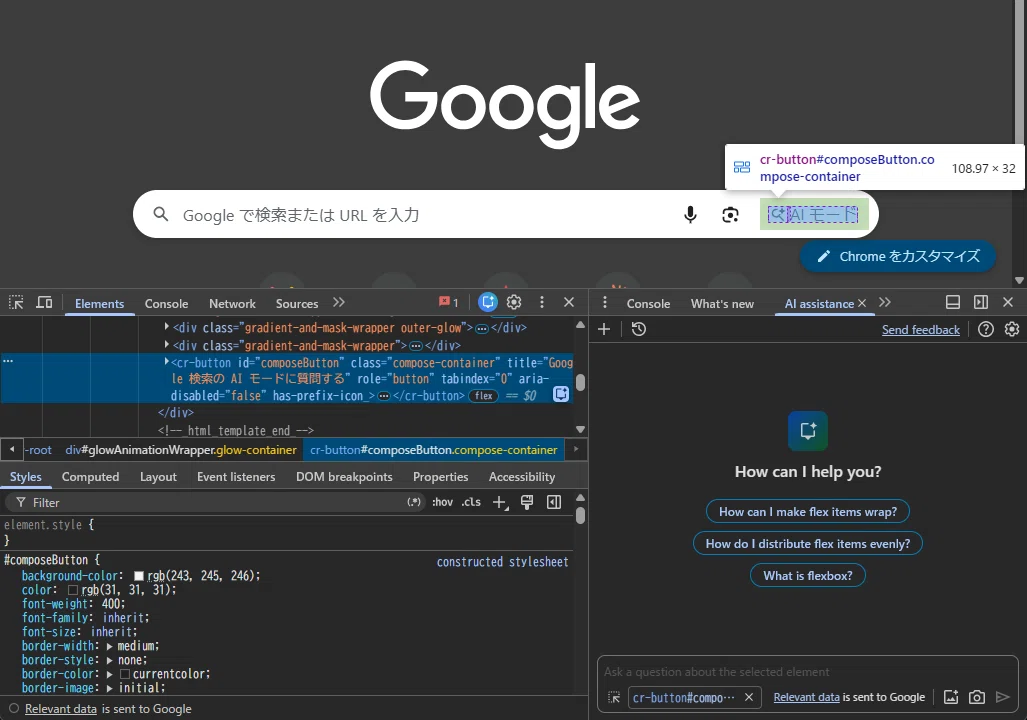The width and height of the screenshot is (1027, 720).
Task: Close the AI assistance tab
Action: (x=862, y=303)
